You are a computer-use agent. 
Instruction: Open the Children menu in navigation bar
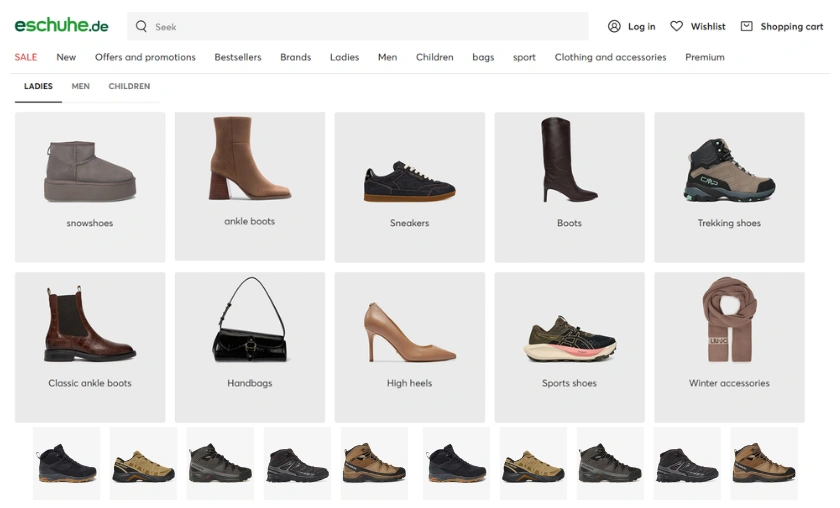[x=434, y=57]
